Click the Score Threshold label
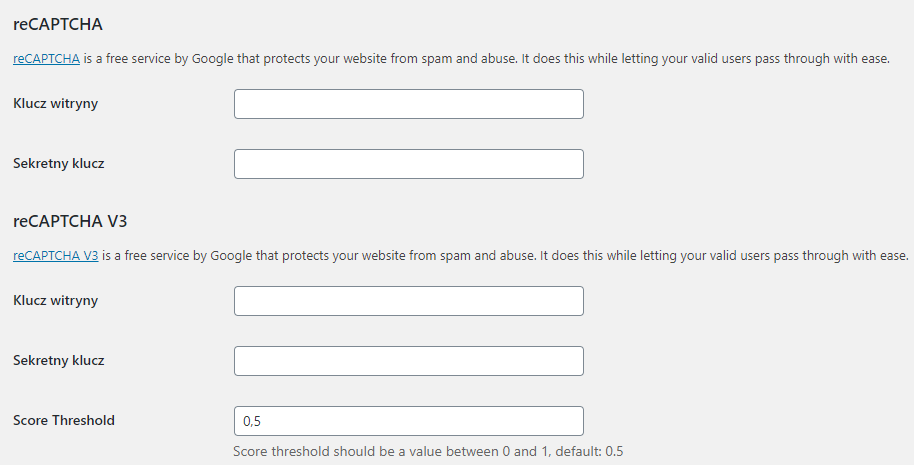The image size is (914, 465). [x=64, y=420]
